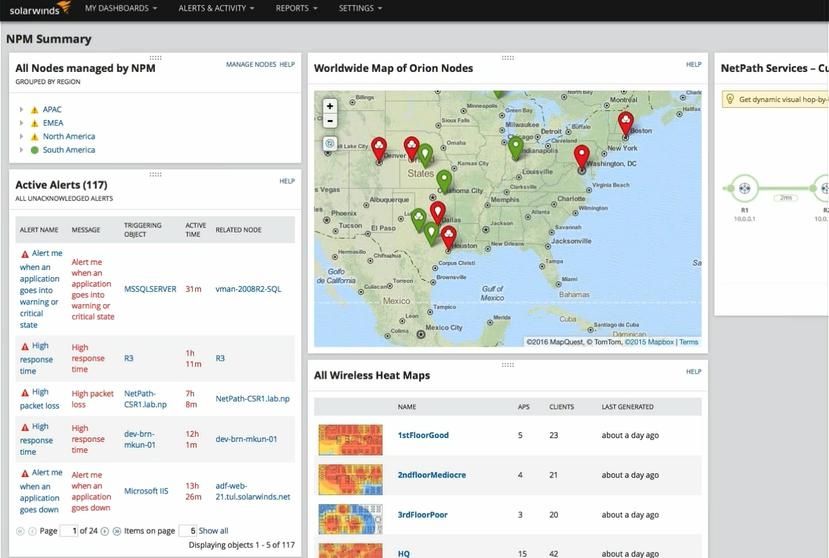Click the Active Time column header

195,230
